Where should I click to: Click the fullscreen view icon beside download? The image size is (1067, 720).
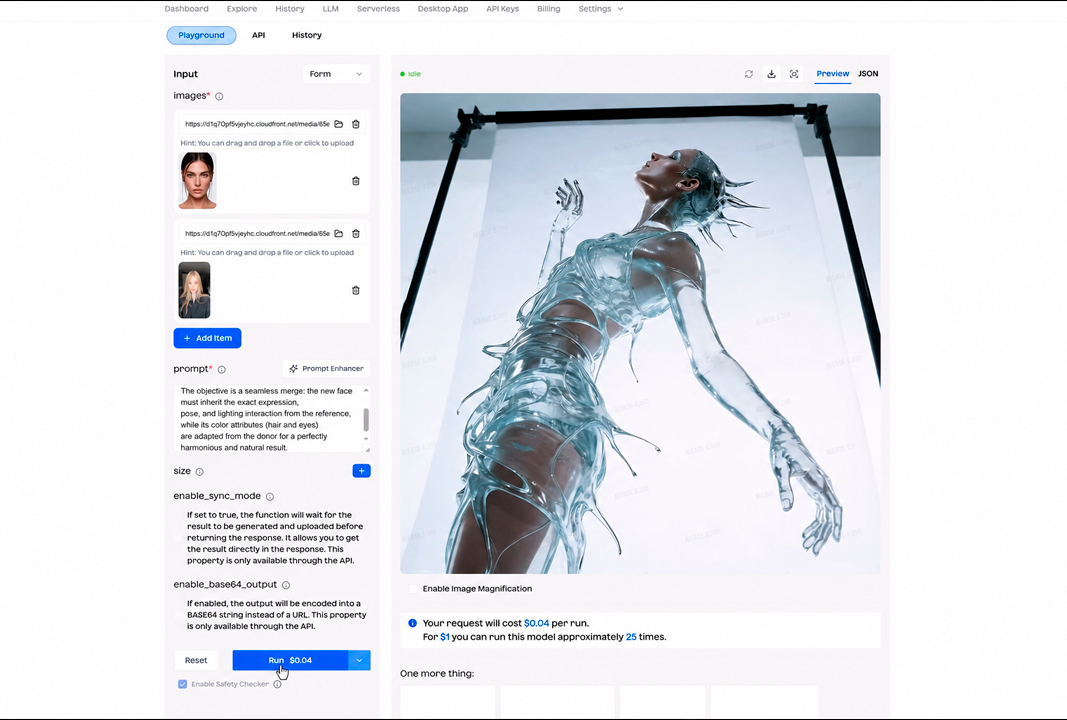pyautogui.click(x=793, y=74)
